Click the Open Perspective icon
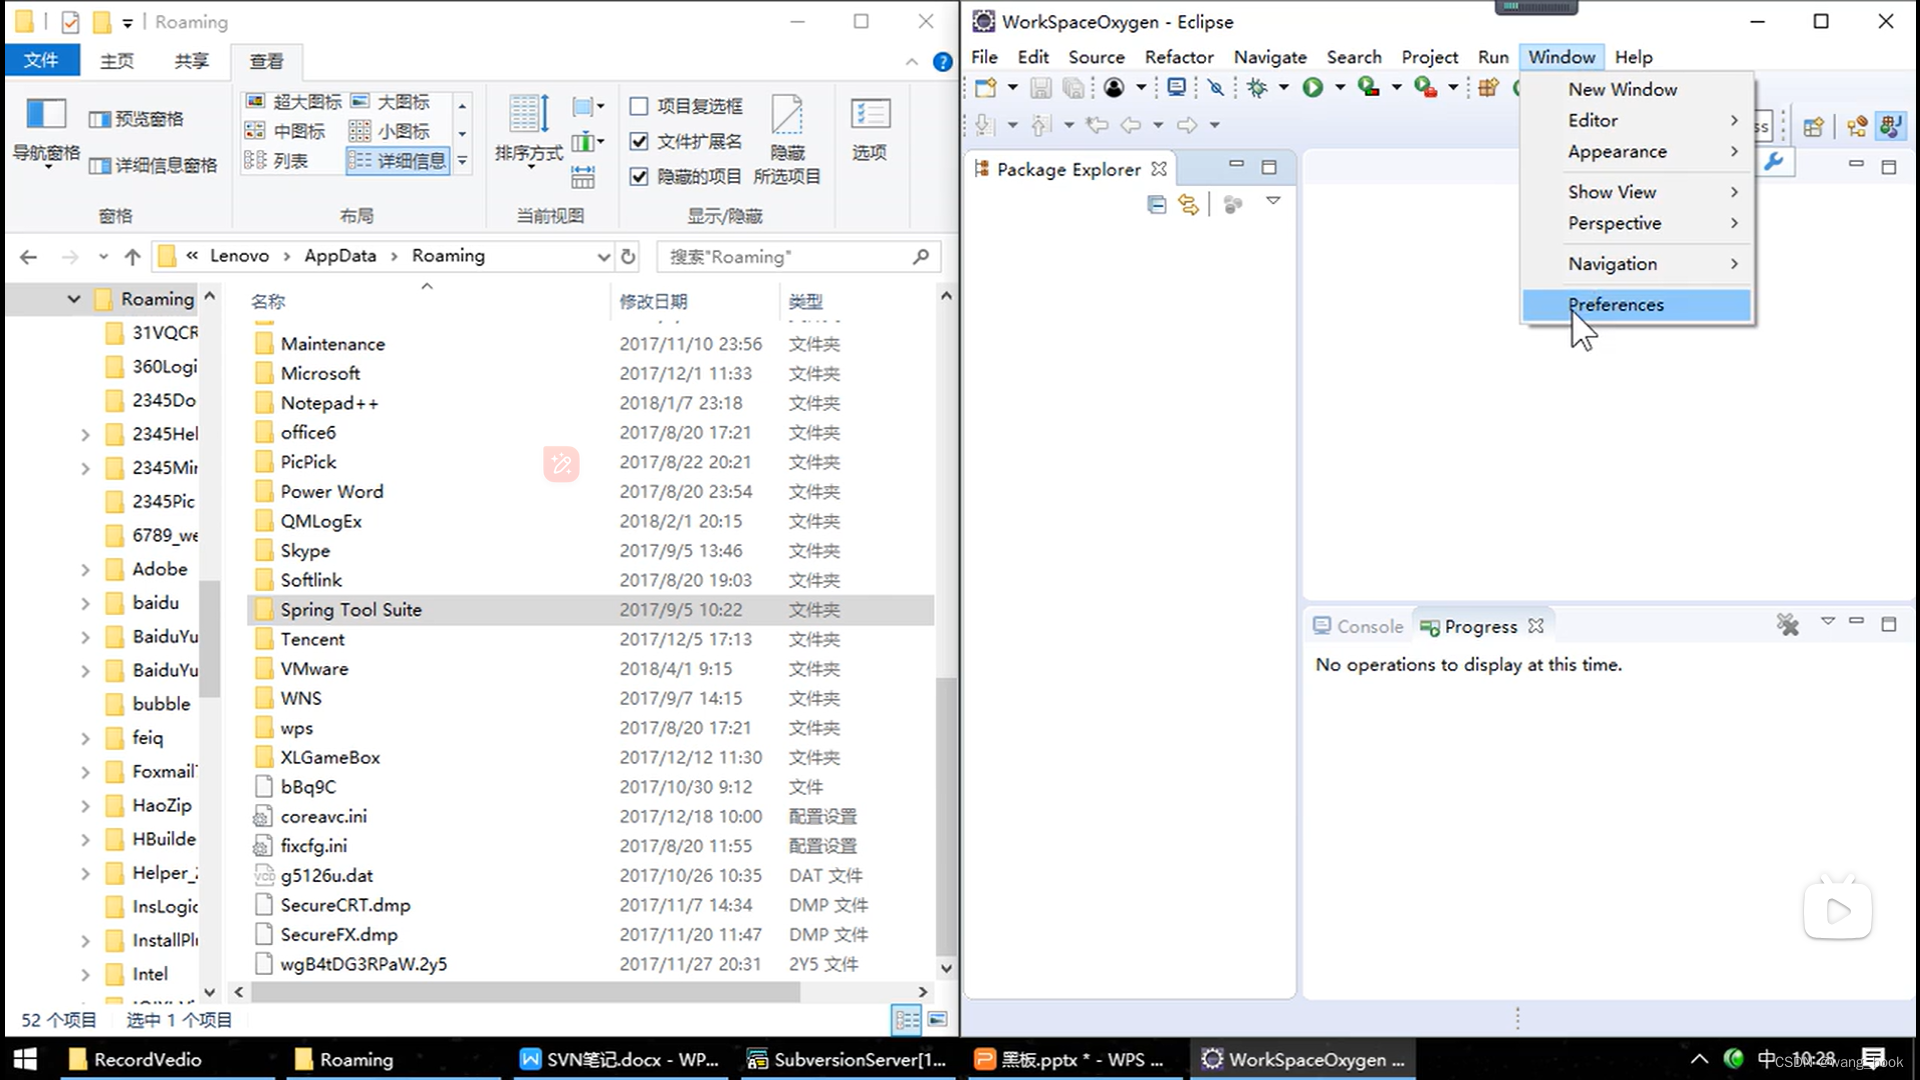 1812,127
